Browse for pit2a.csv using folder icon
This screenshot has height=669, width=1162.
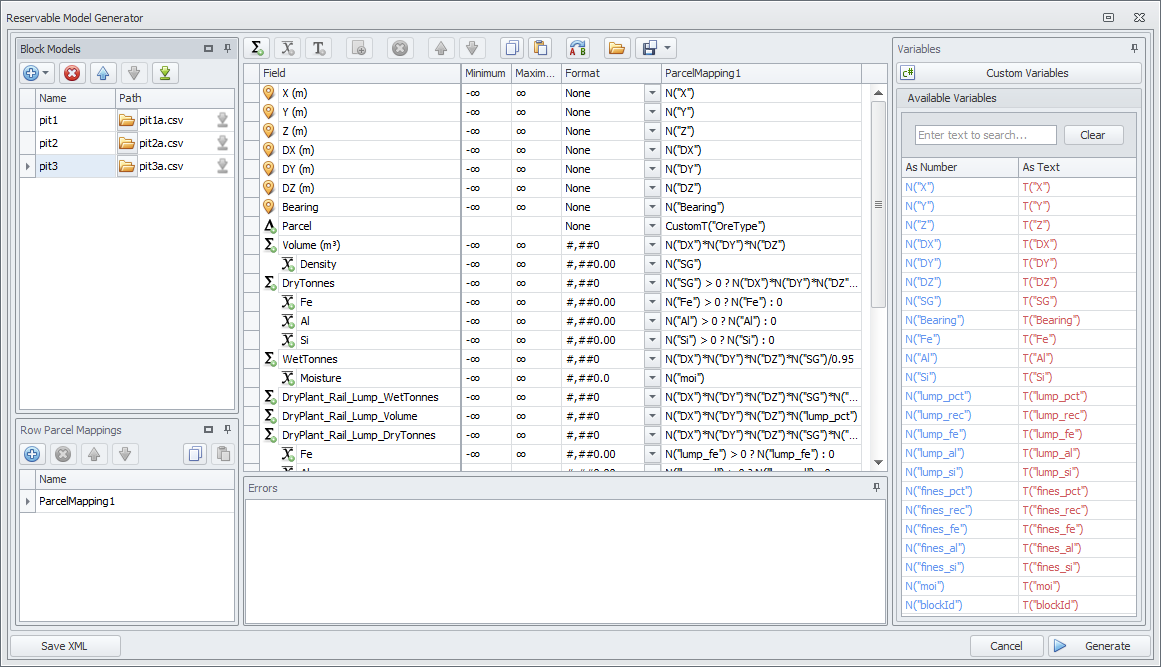pos(127,143)
